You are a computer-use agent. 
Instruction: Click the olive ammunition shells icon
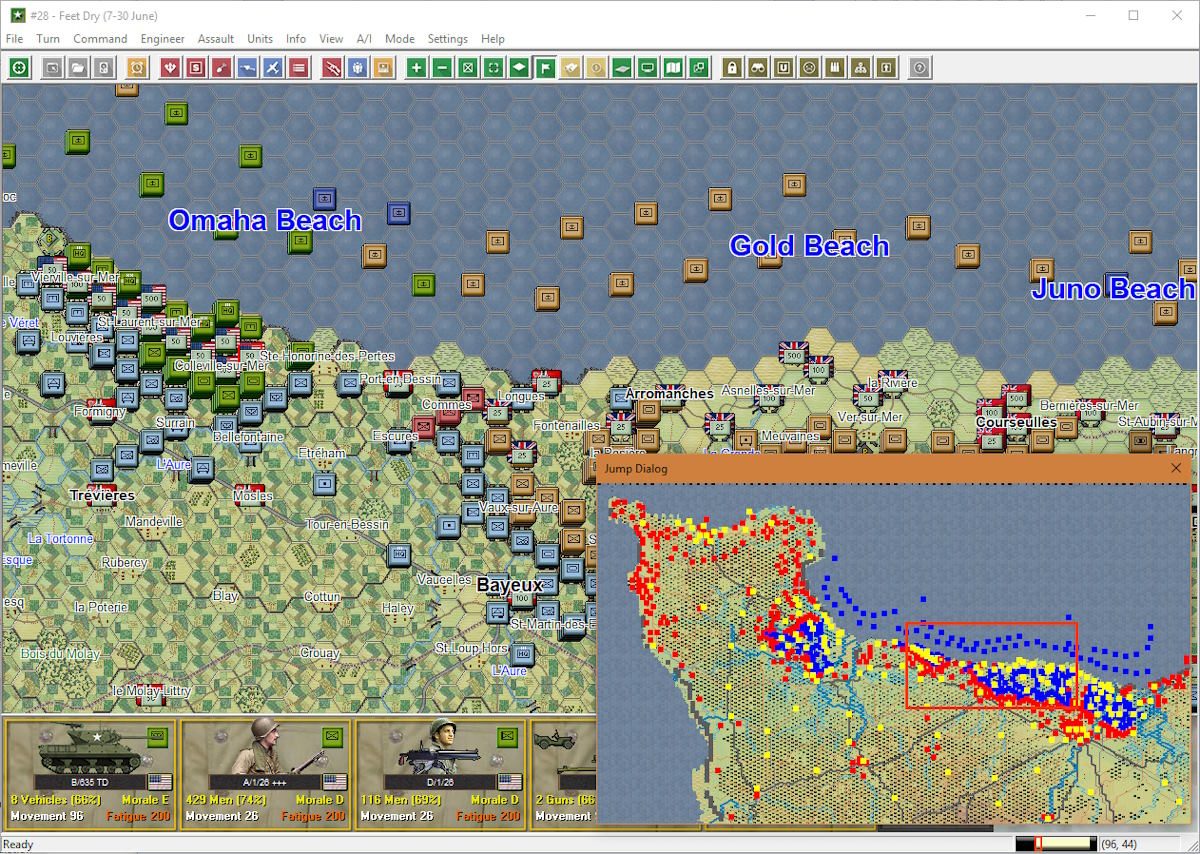[x=835, y=68]
